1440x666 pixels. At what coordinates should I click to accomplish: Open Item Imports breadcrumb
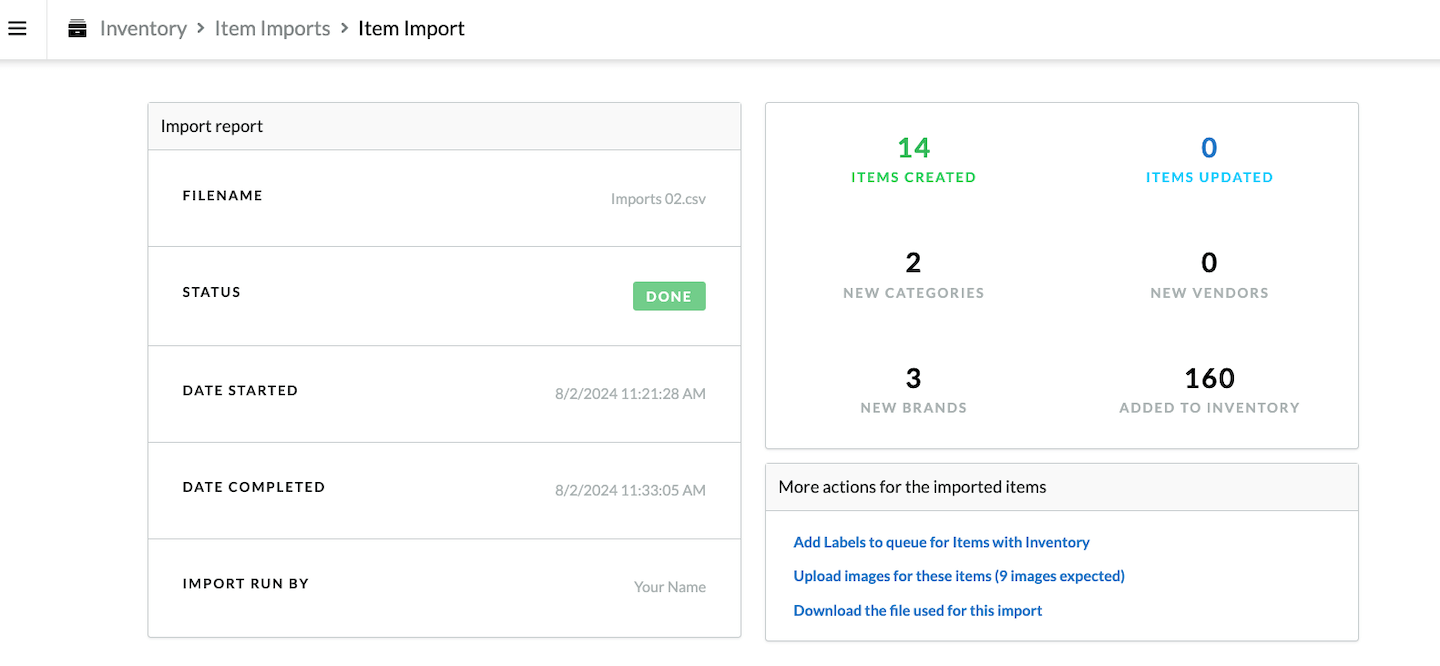[x=272, y=29]
